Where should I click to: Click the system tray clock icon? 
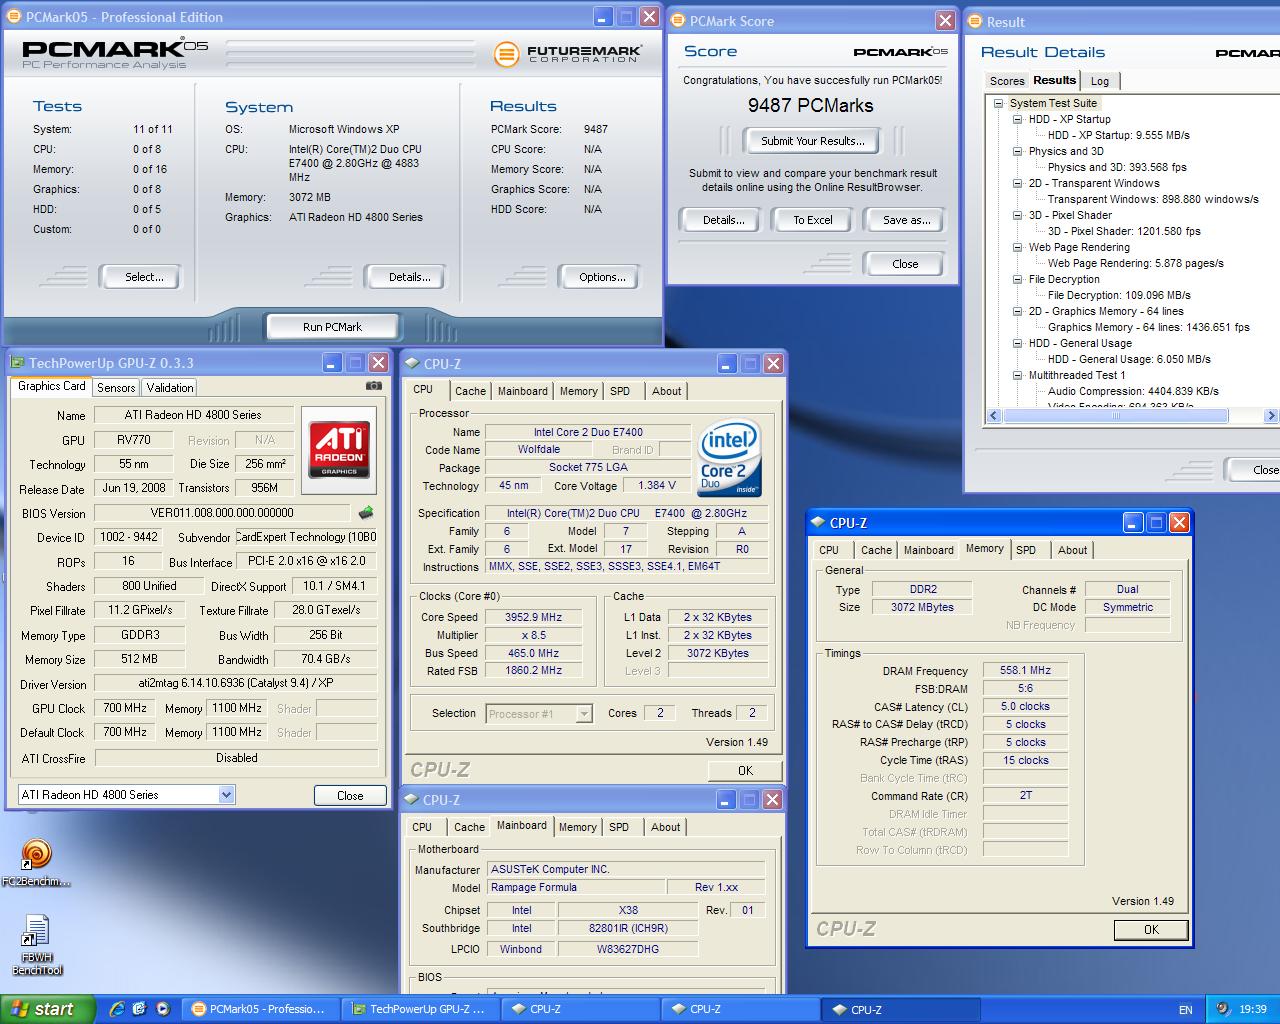point(1223,1009)
